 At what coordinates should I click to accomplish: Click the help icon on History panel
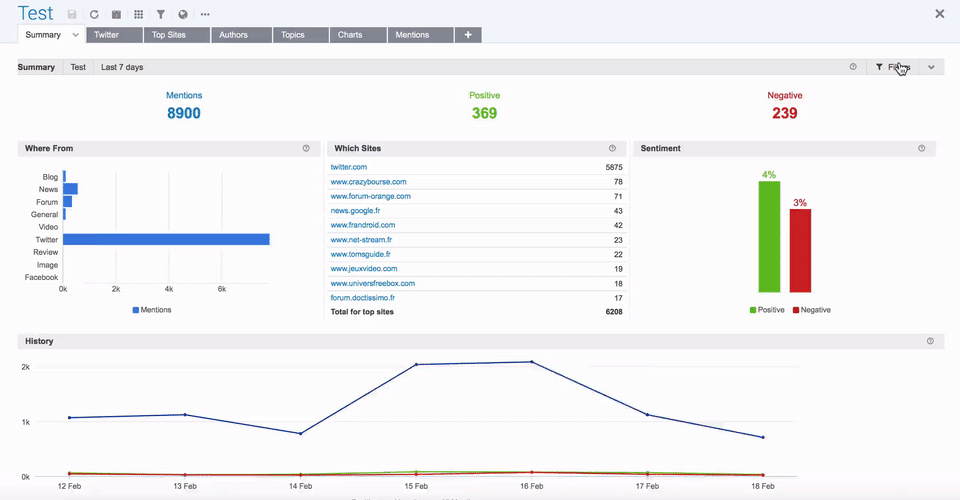click(930, 341)
